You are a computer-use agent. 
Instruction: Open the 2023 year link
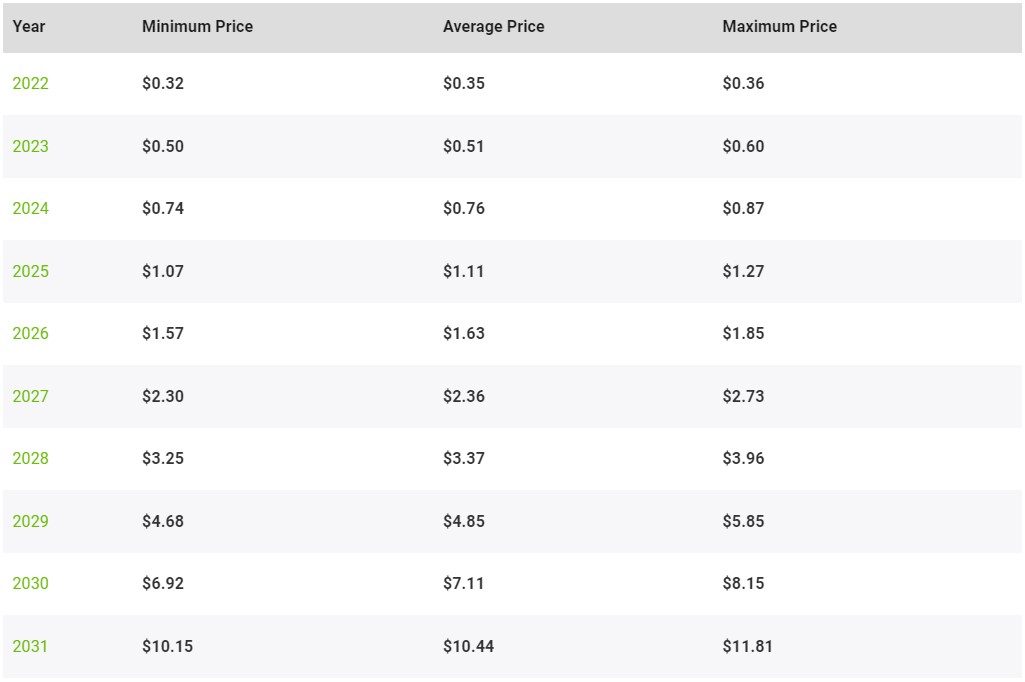tap(30, 146)
